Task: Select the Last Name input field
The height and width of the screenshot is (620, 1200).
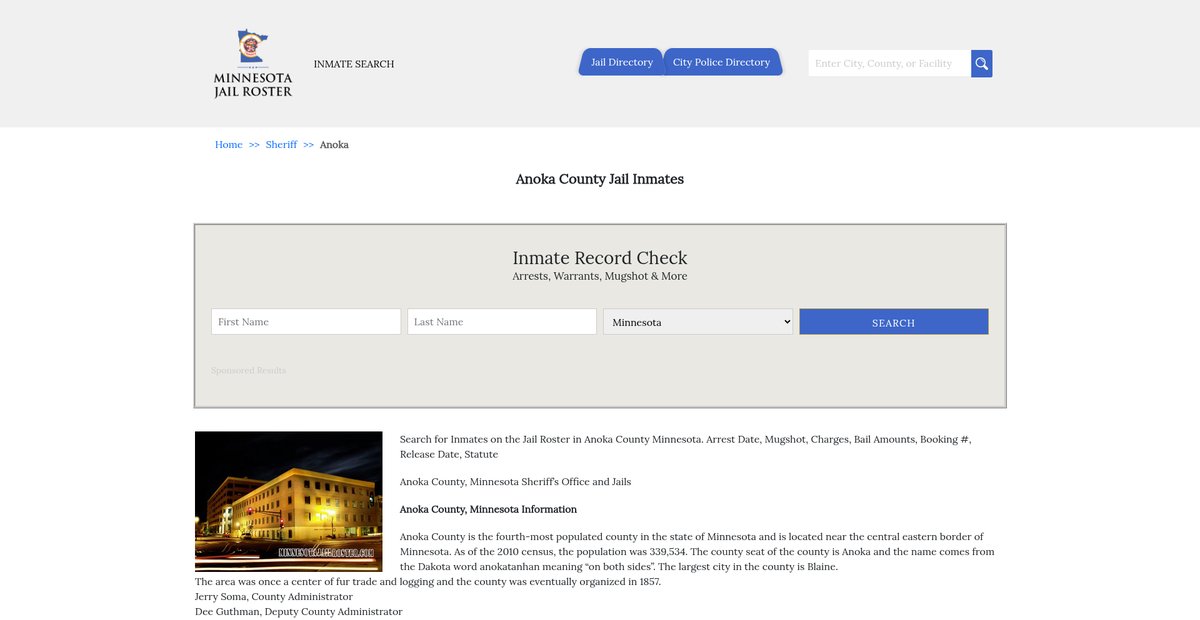Action: coord(502,322)
